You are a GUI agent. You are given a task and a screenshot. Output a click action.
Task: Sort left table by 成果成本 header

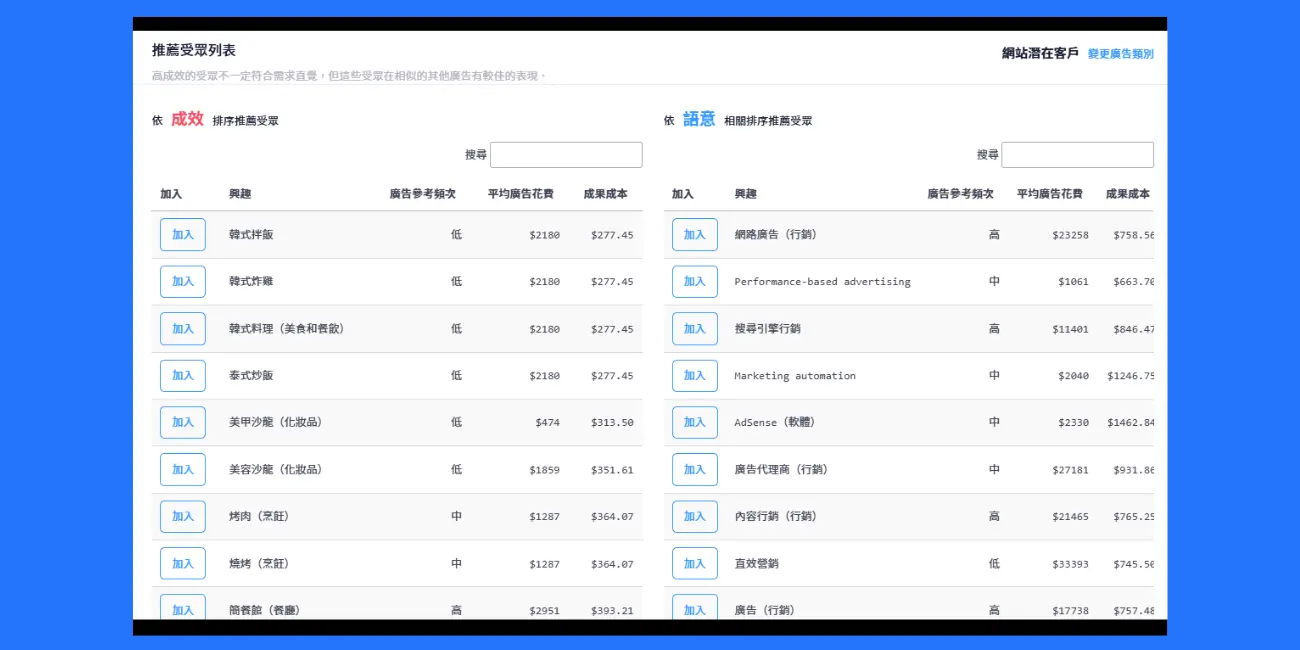point(606,194)
